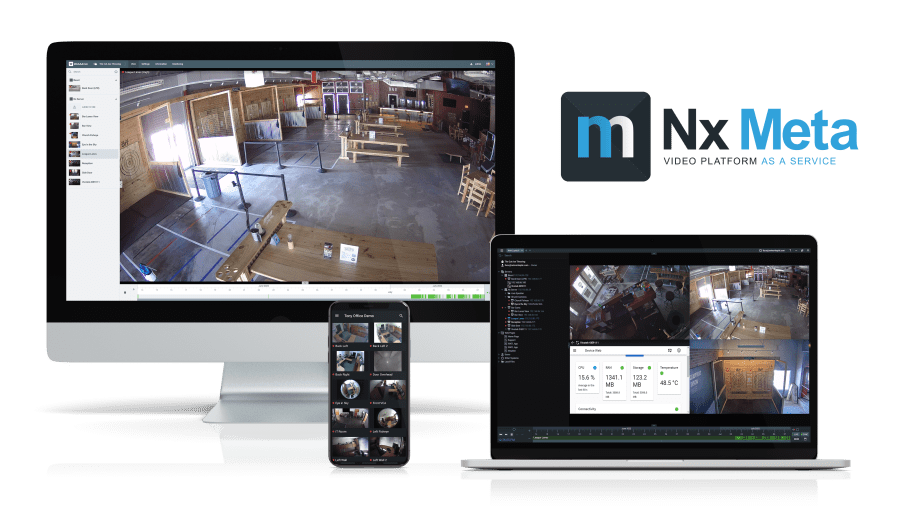Open the Door Overhead camera on the phone
The image size is (900, 506).
pos(388,364)
